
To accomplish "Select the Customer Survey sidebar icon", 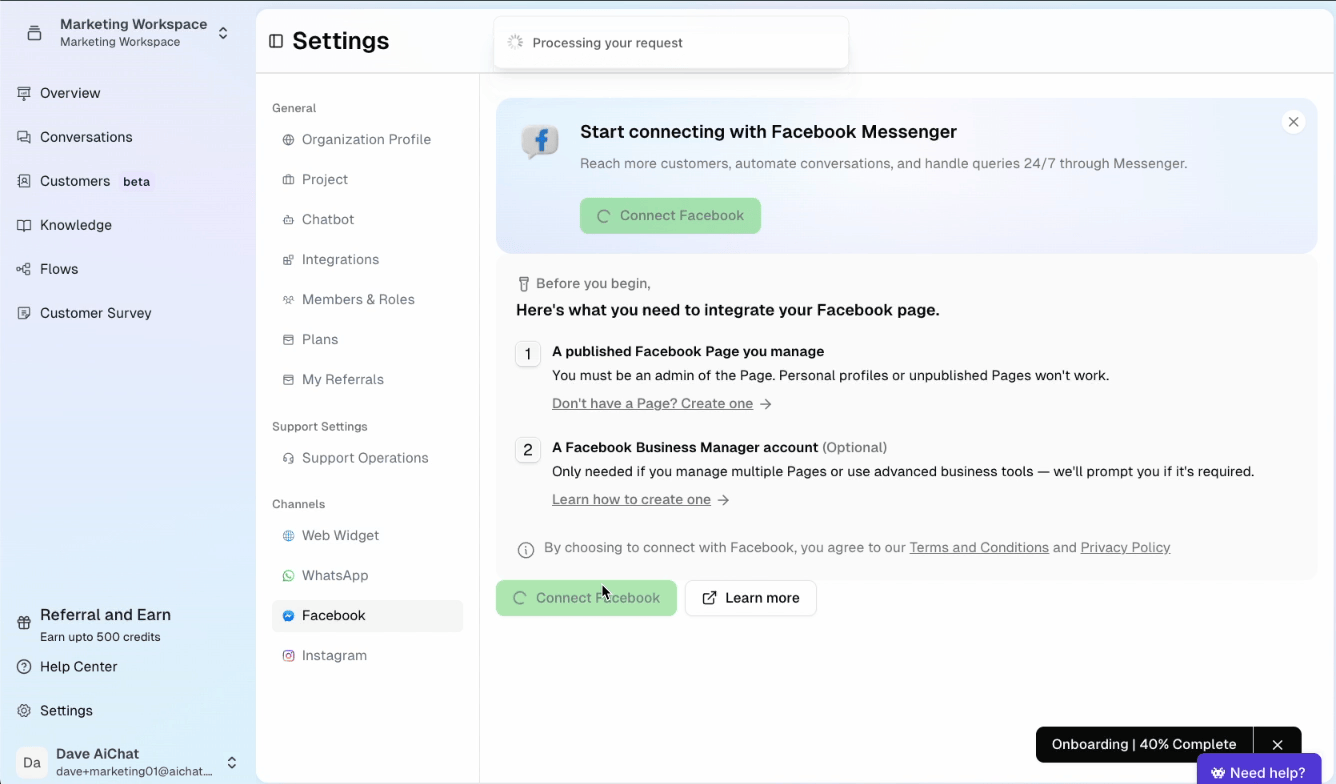I will 23,312.
